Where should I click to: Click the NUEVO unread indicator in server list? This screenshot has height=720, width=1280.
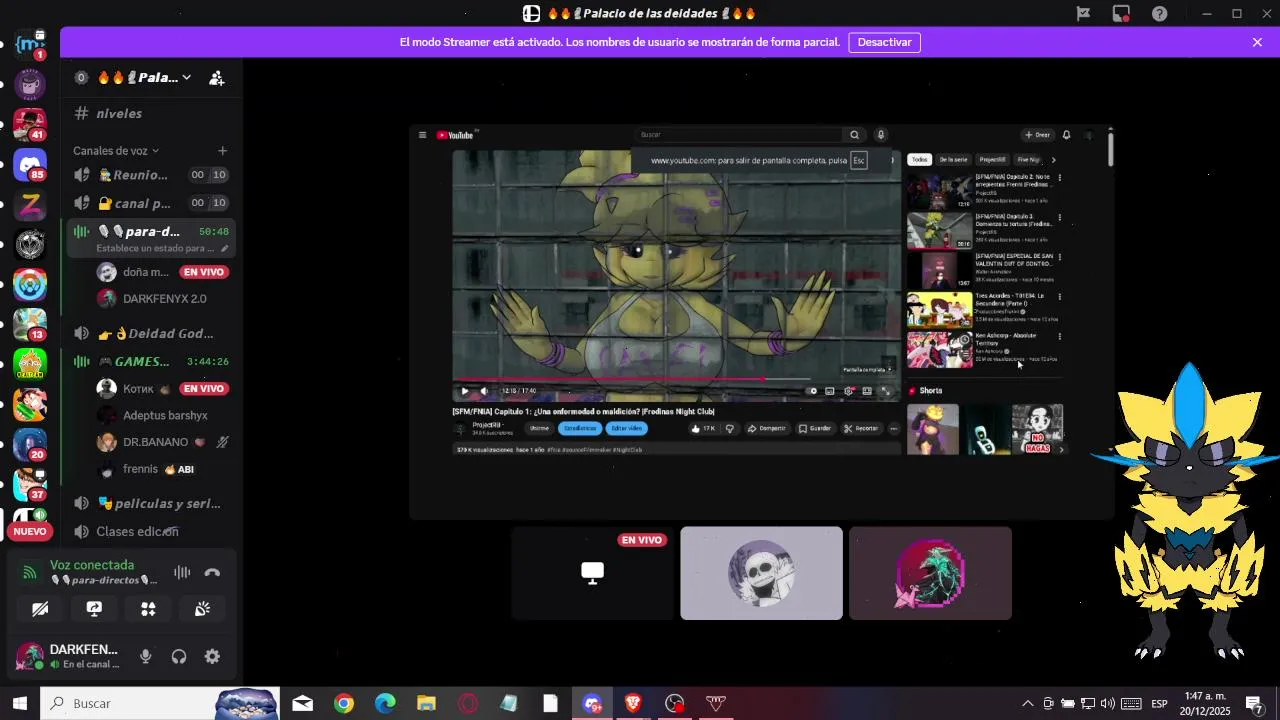click(x=30, y=531)
